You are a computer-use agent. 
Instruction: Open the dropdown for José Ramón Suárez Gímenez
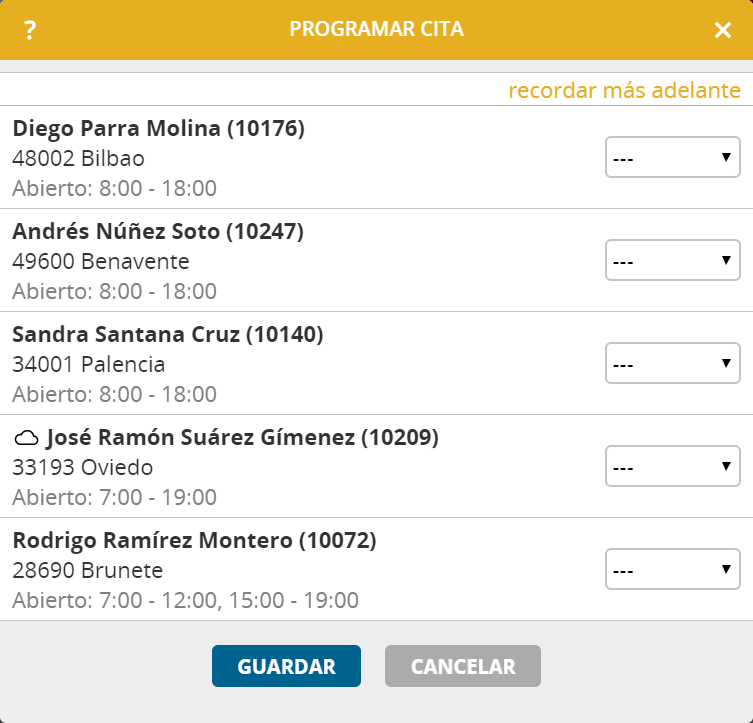click(672, 466)
